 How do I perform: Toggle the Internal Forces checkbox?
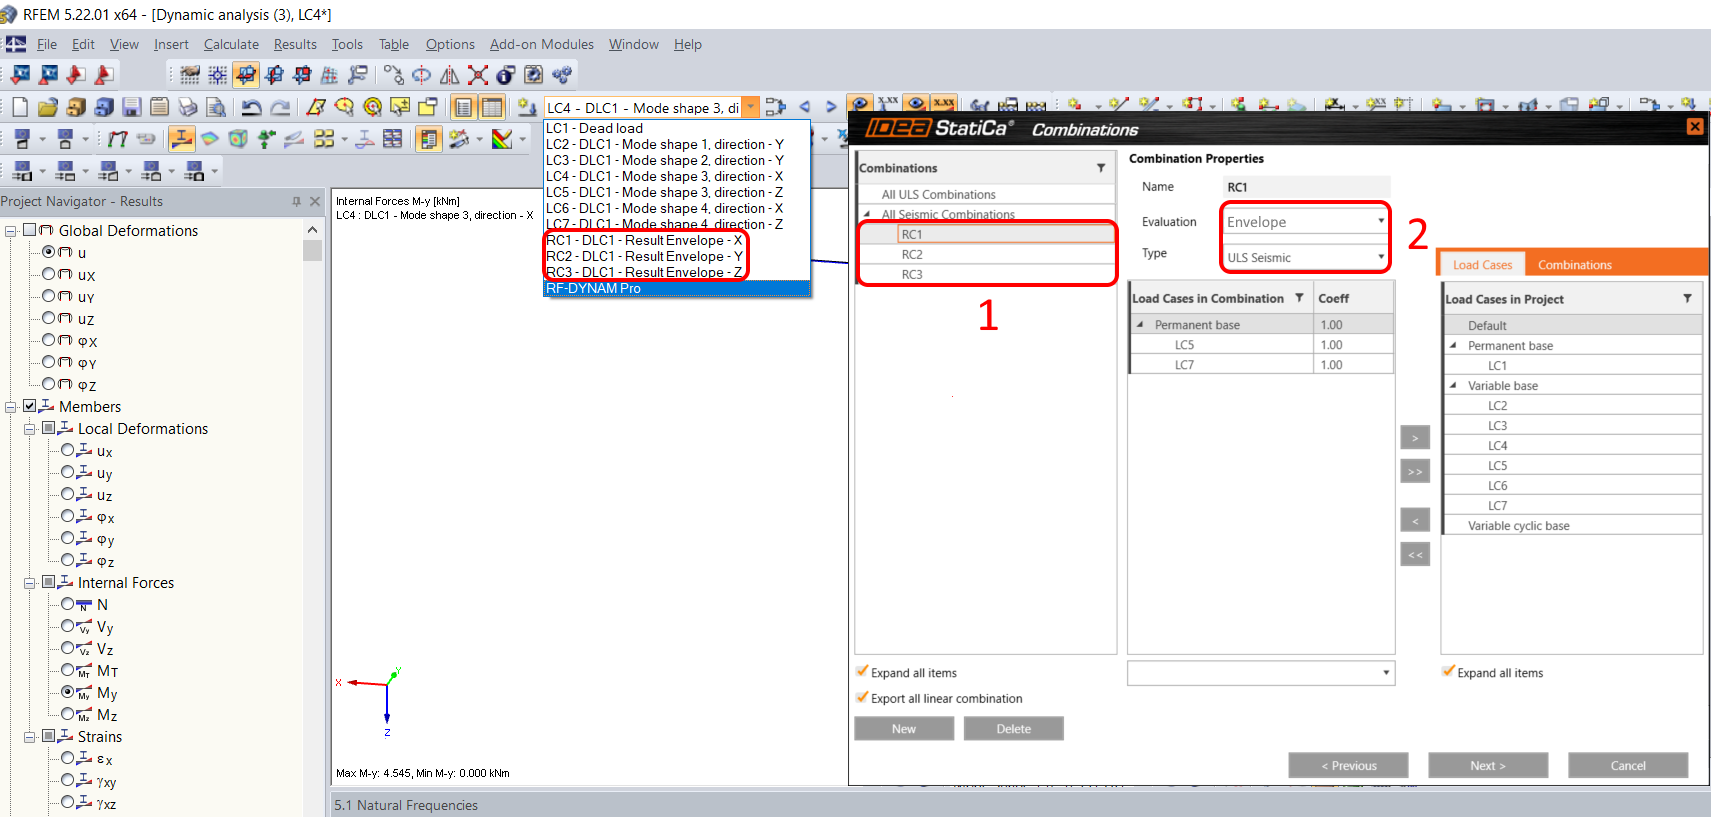tap(49, 582)
